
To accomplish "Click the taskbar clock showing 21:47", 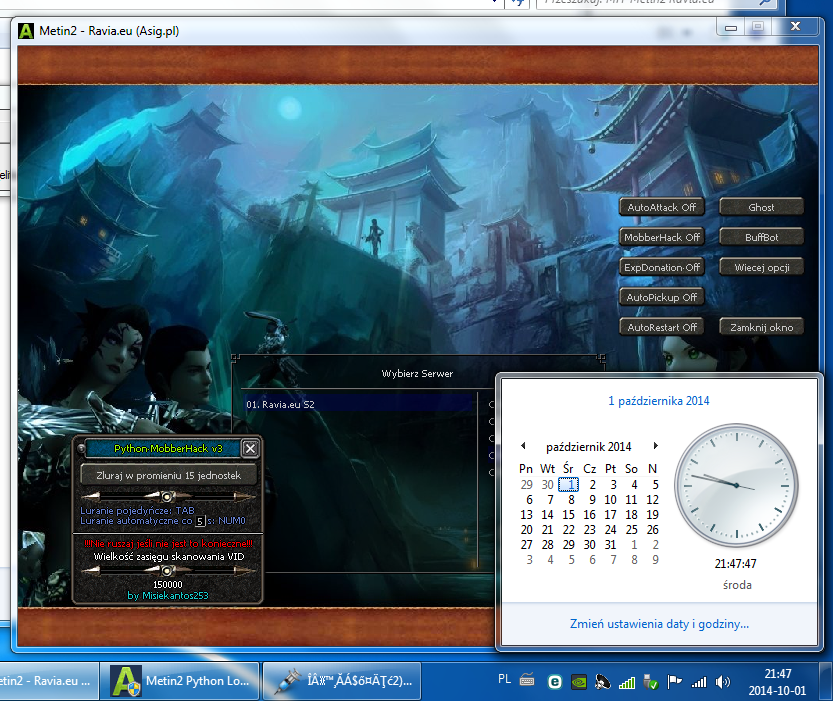I will pyautogui.click(x=778, y=682).
